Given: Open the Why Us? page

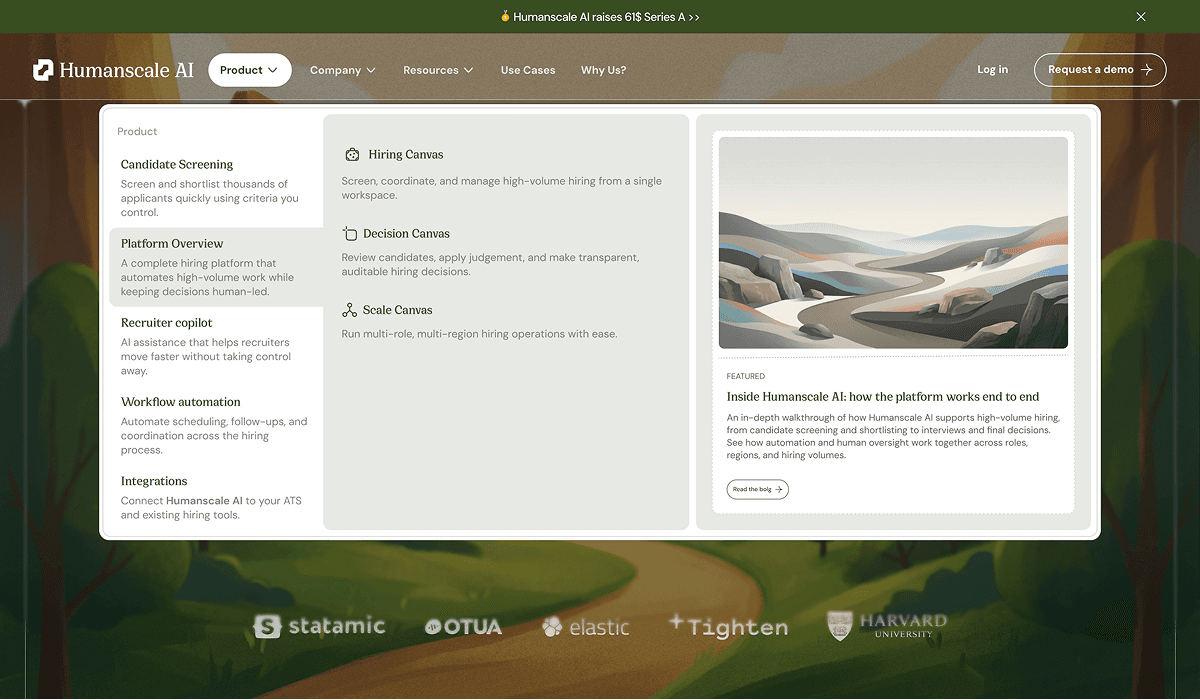Looking at the screenshot, I should [x=604, y=70].
